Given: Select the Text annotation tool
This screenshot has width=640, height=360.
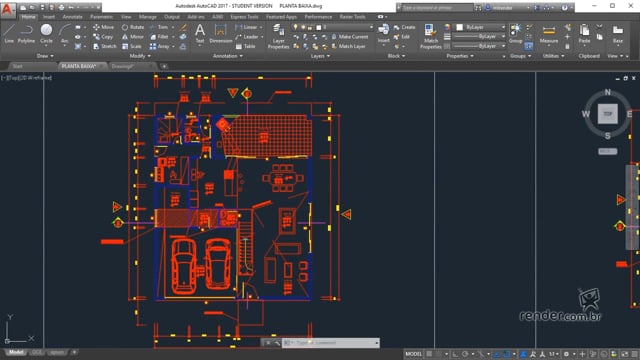Looking at the screenshot, I should pyautogui.click(x=200, y=33).
